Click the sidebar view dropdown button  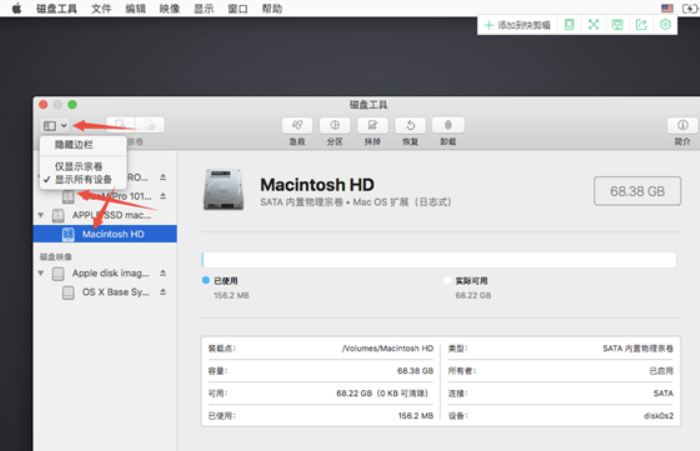55,126
